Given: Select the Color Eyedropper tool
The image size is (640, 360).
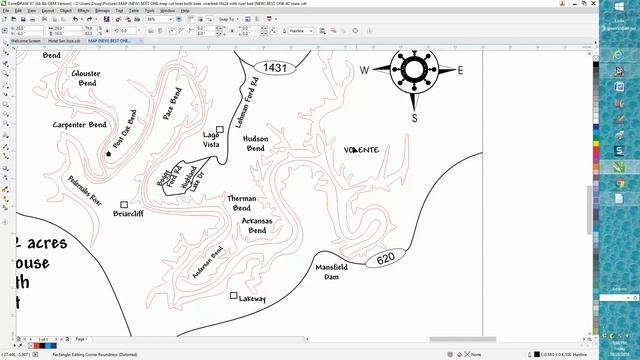Looking at the screenshot, I should click(x=5, y=189).
